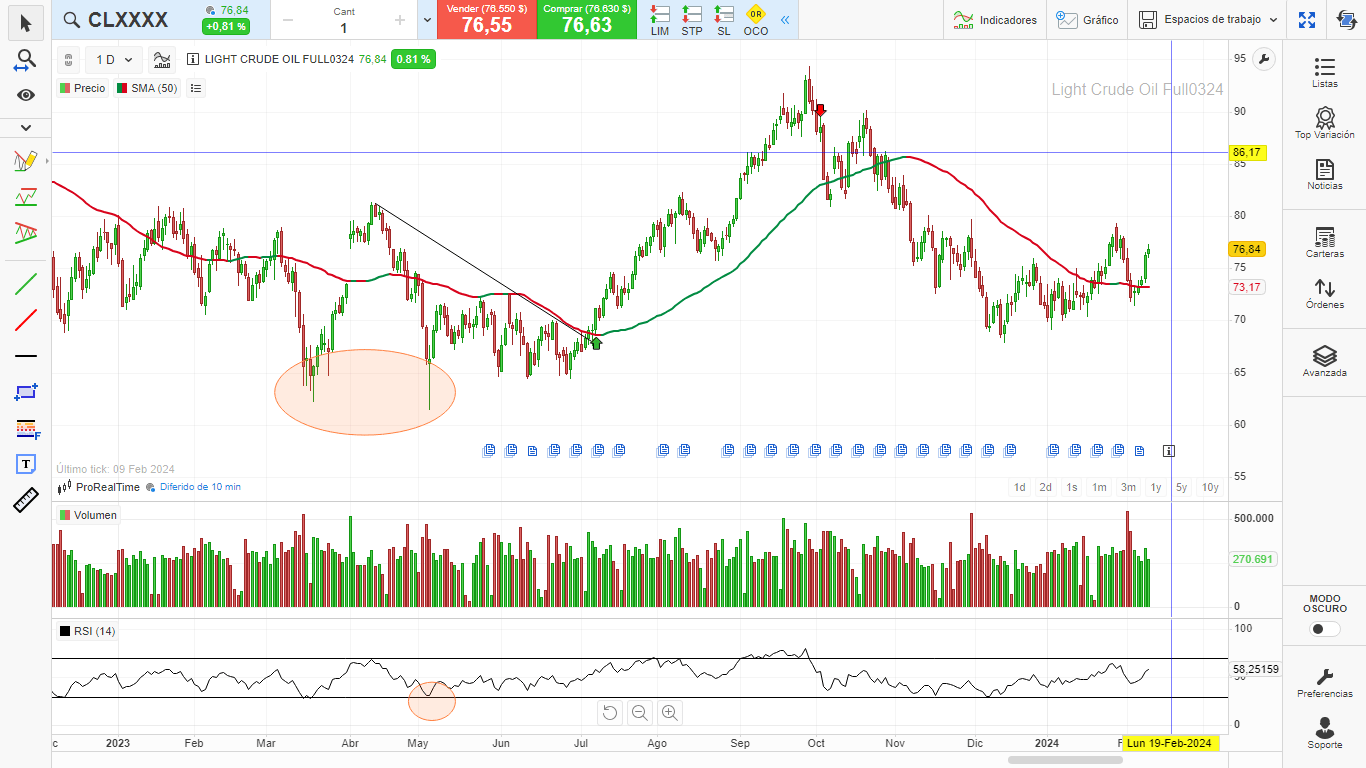The image size is (1366, 768).
Task: Open the indicator list icon
Action: tap(196, 88)
